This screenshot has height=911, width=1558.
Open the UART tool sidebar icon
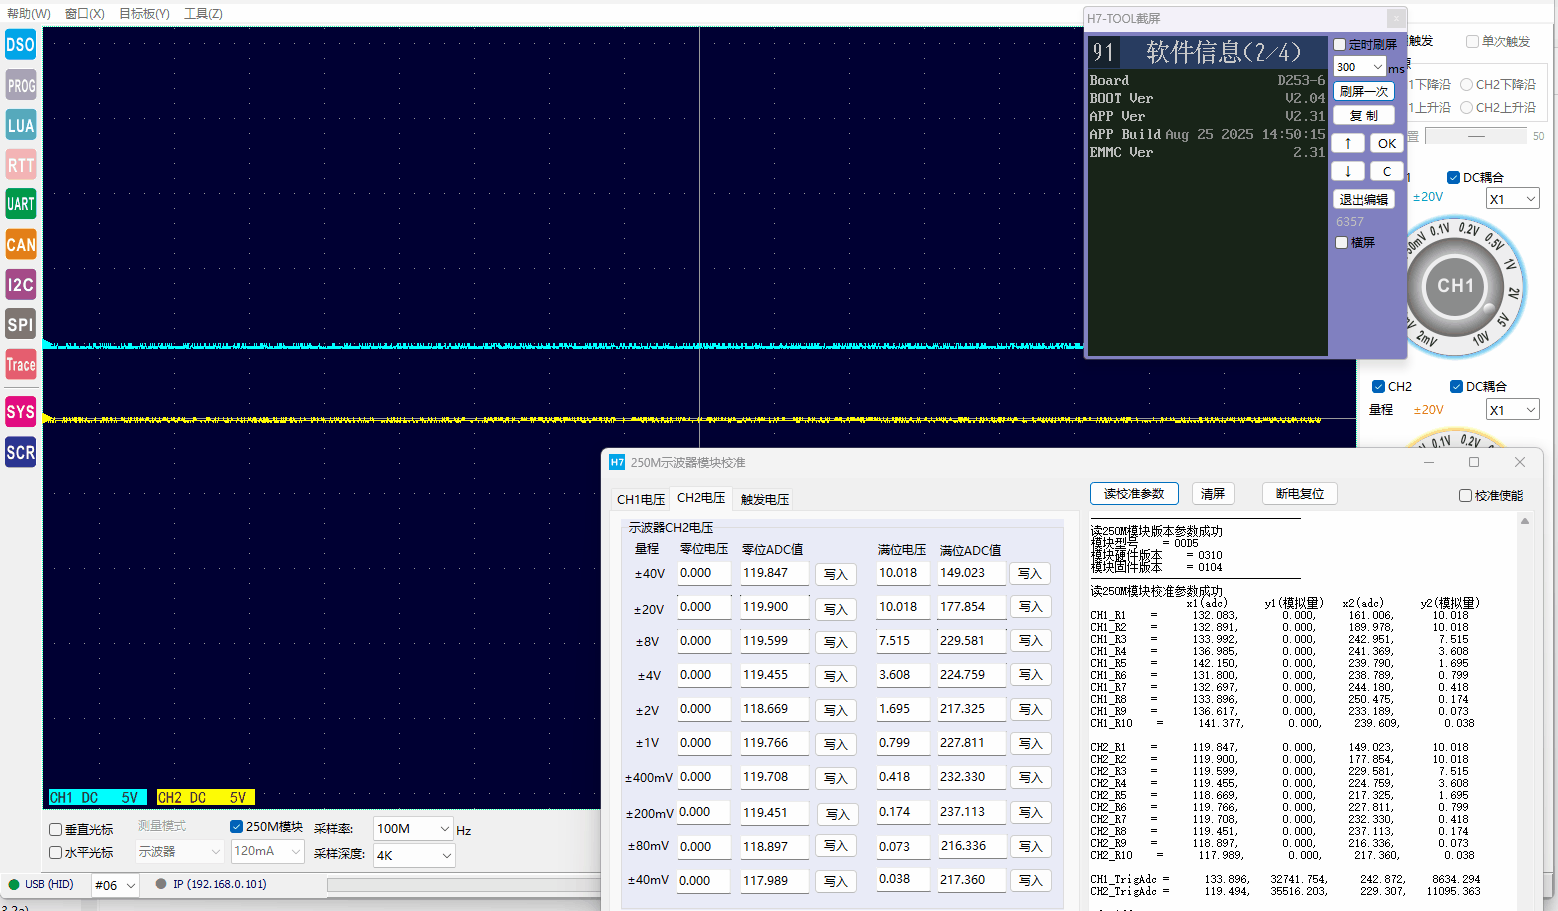tap(20, 204)
